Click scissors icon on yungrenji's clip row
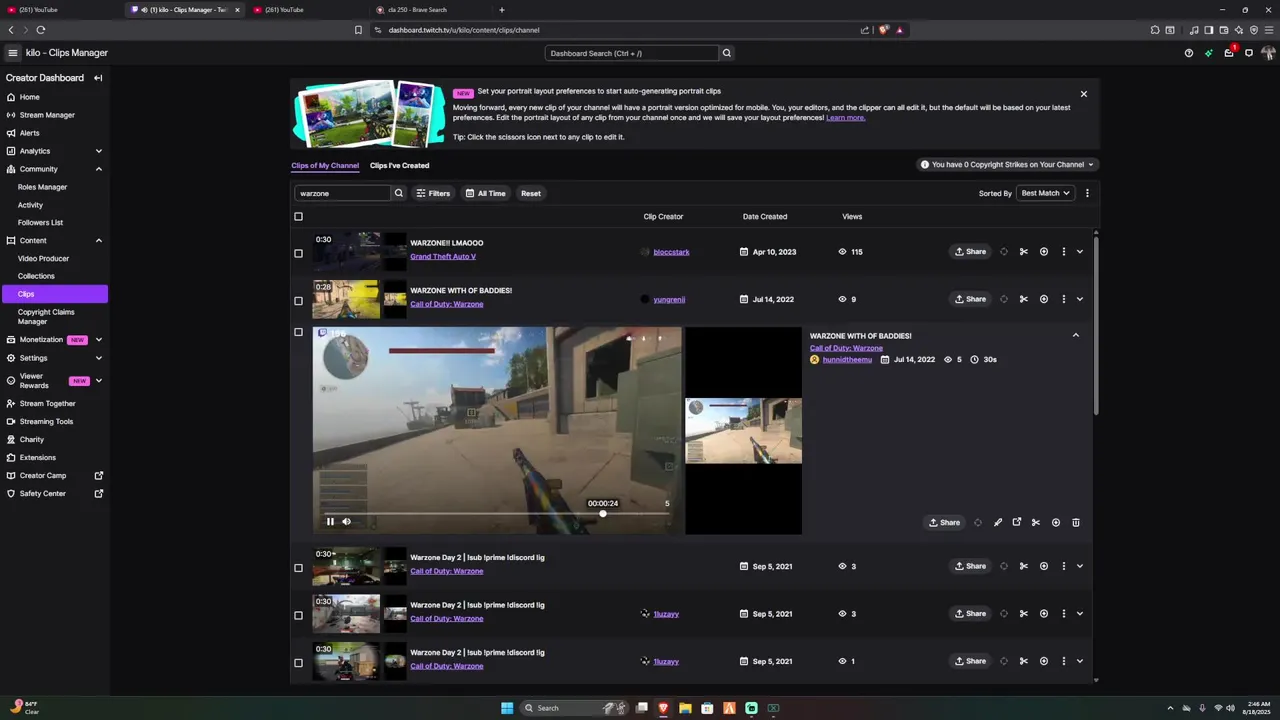This screenshot has height=720, width=1280. pos(1023,299)
